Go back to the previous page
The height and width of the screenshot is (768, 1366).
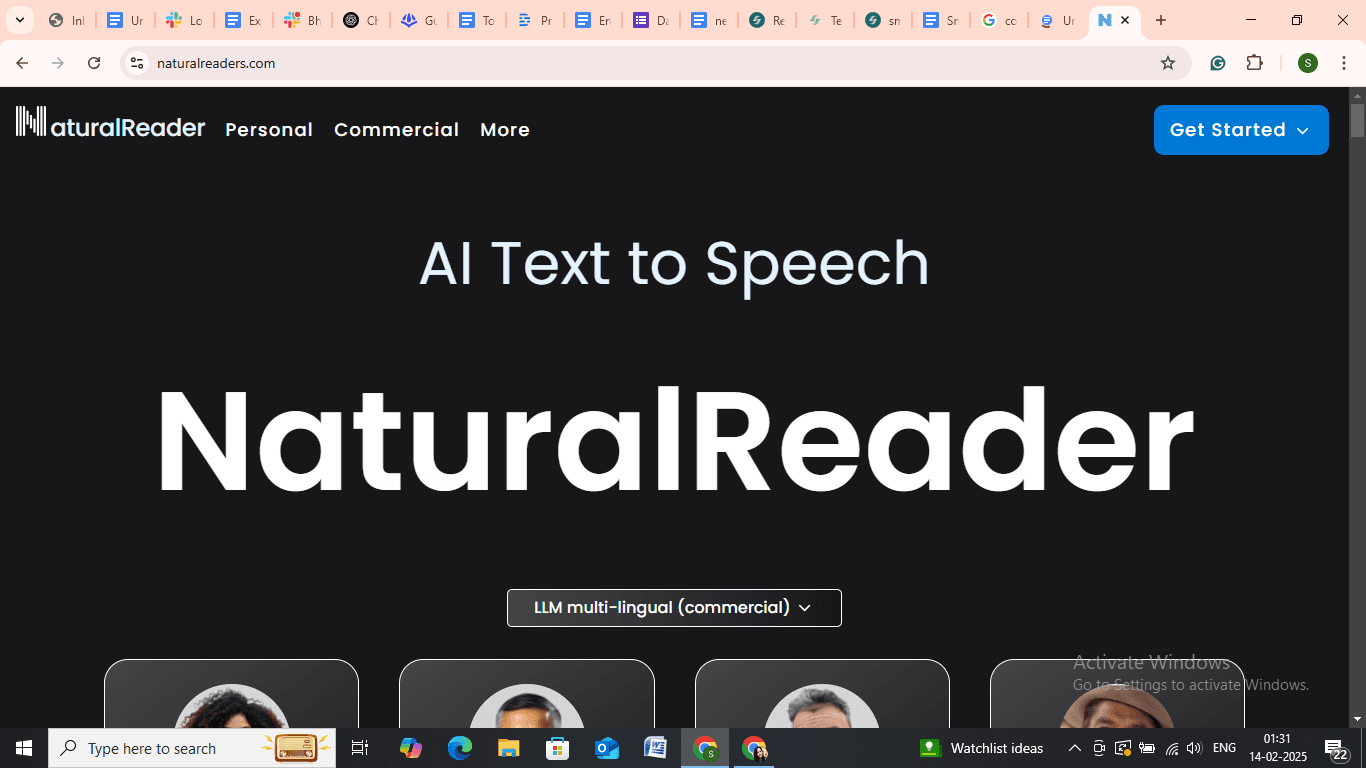tap(22, 63)
